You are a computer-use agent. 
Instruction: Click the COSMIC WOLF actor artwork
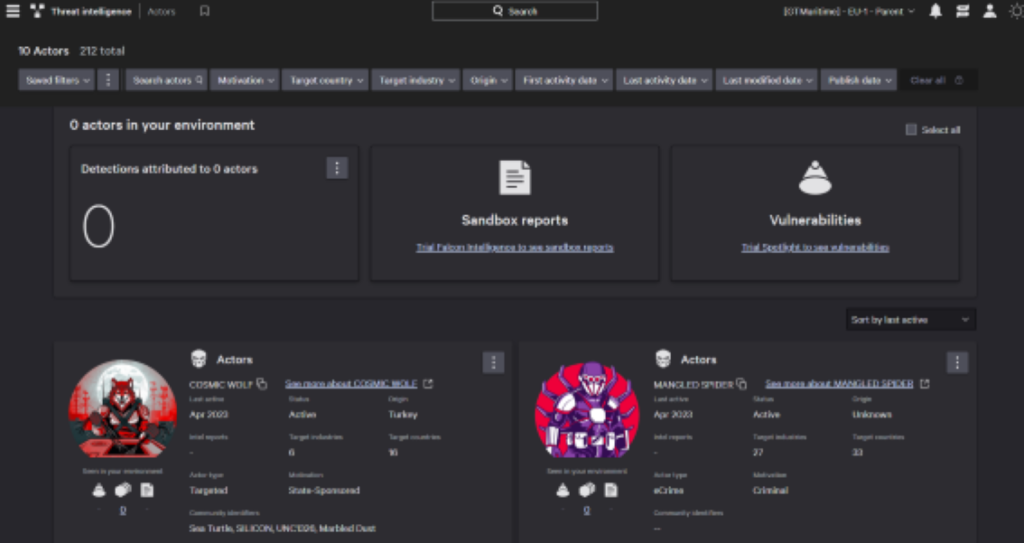122,408
